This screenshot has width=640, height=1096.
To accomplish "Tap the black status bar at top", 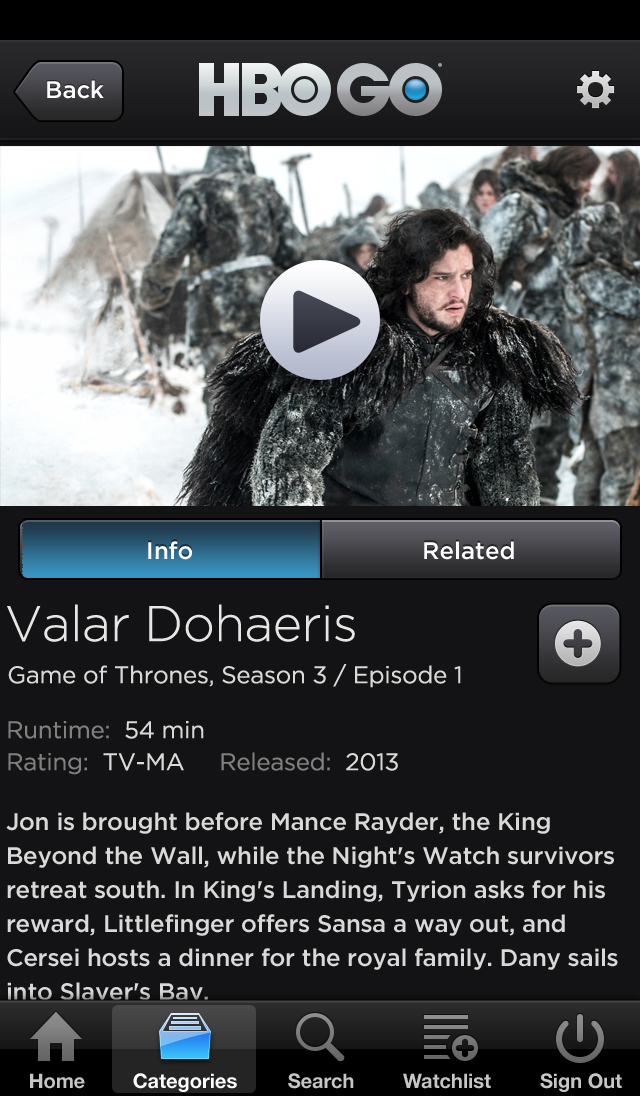I will click(320, 20).
